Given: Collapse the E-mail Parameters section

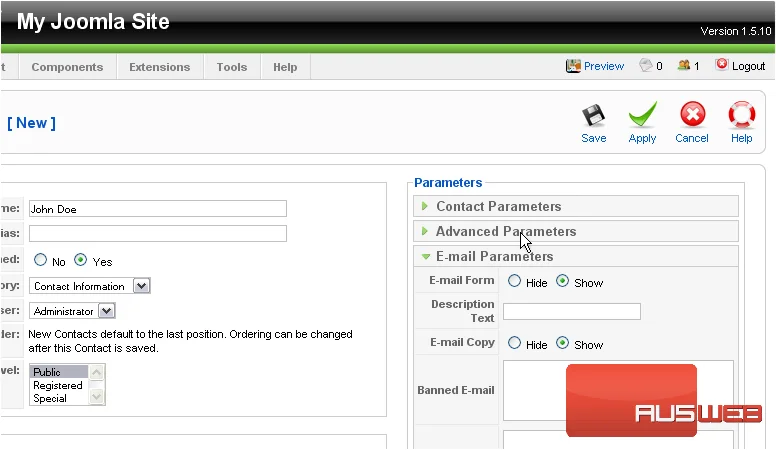Looking at the screenshot, I should click(576, 256).
